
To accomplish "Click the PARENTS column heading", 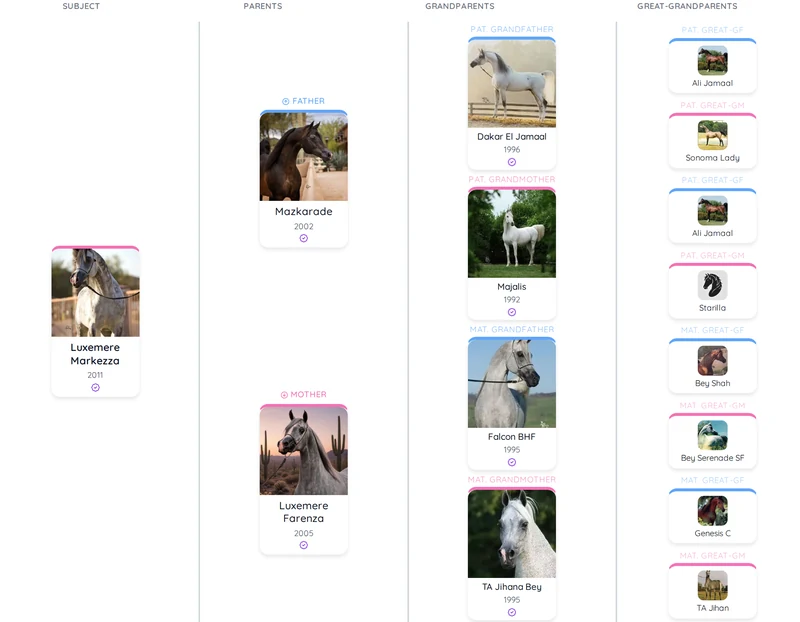I will tap(263, 6).
